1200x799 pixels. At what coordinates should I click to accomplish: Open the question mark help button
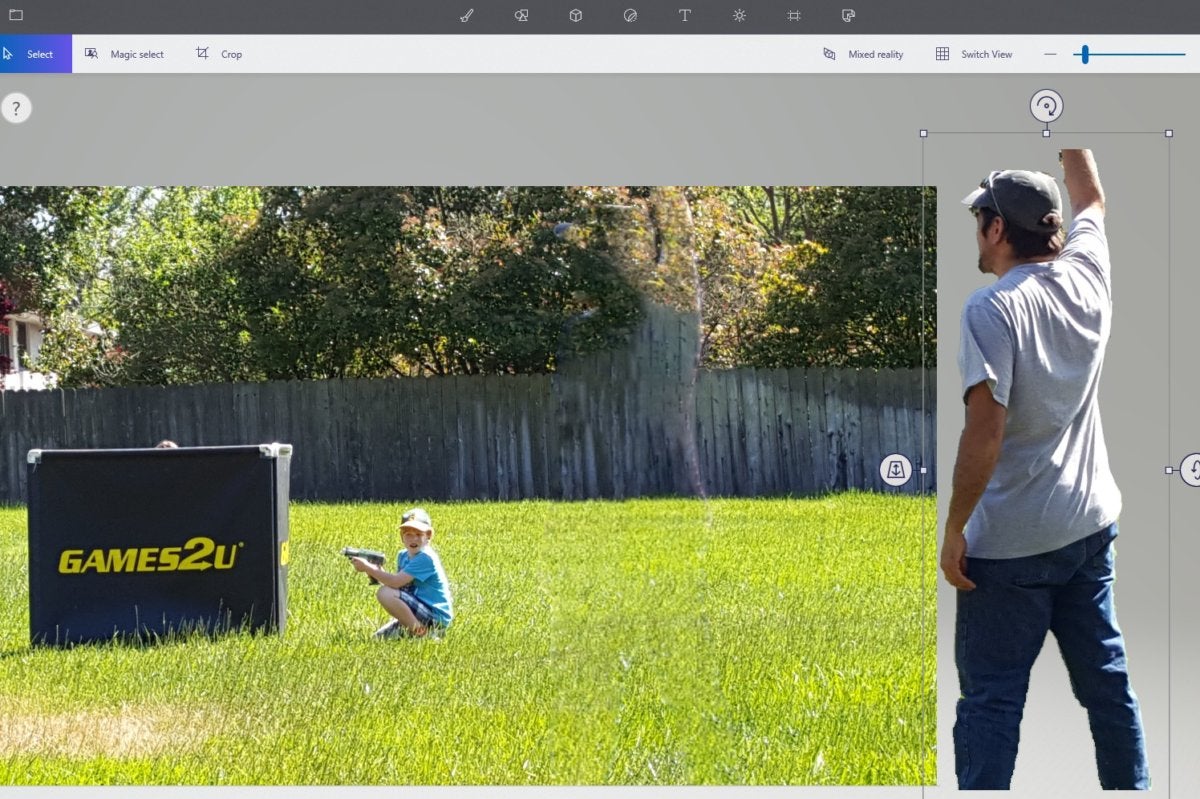coord(16,108)
